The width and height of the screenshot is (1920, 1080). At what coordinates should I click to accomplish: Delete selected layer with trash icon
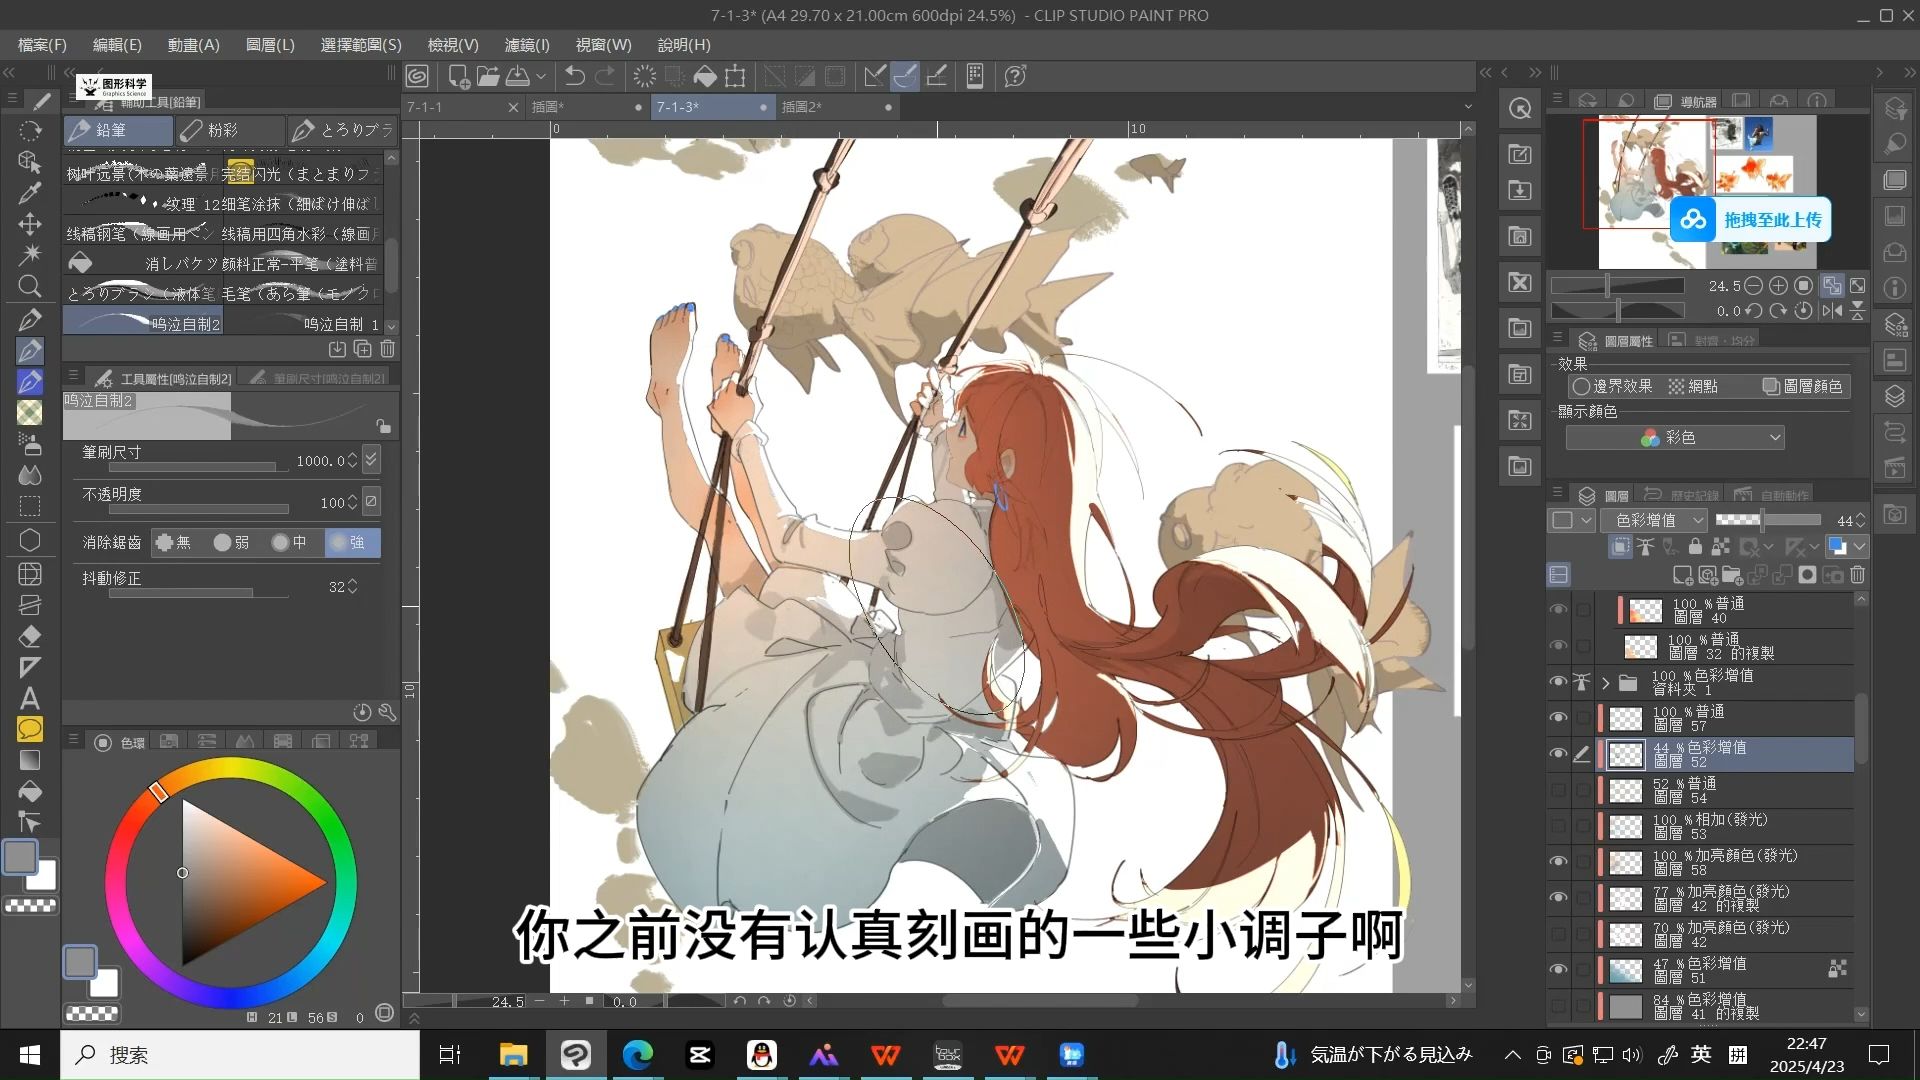pos(1857,575)
